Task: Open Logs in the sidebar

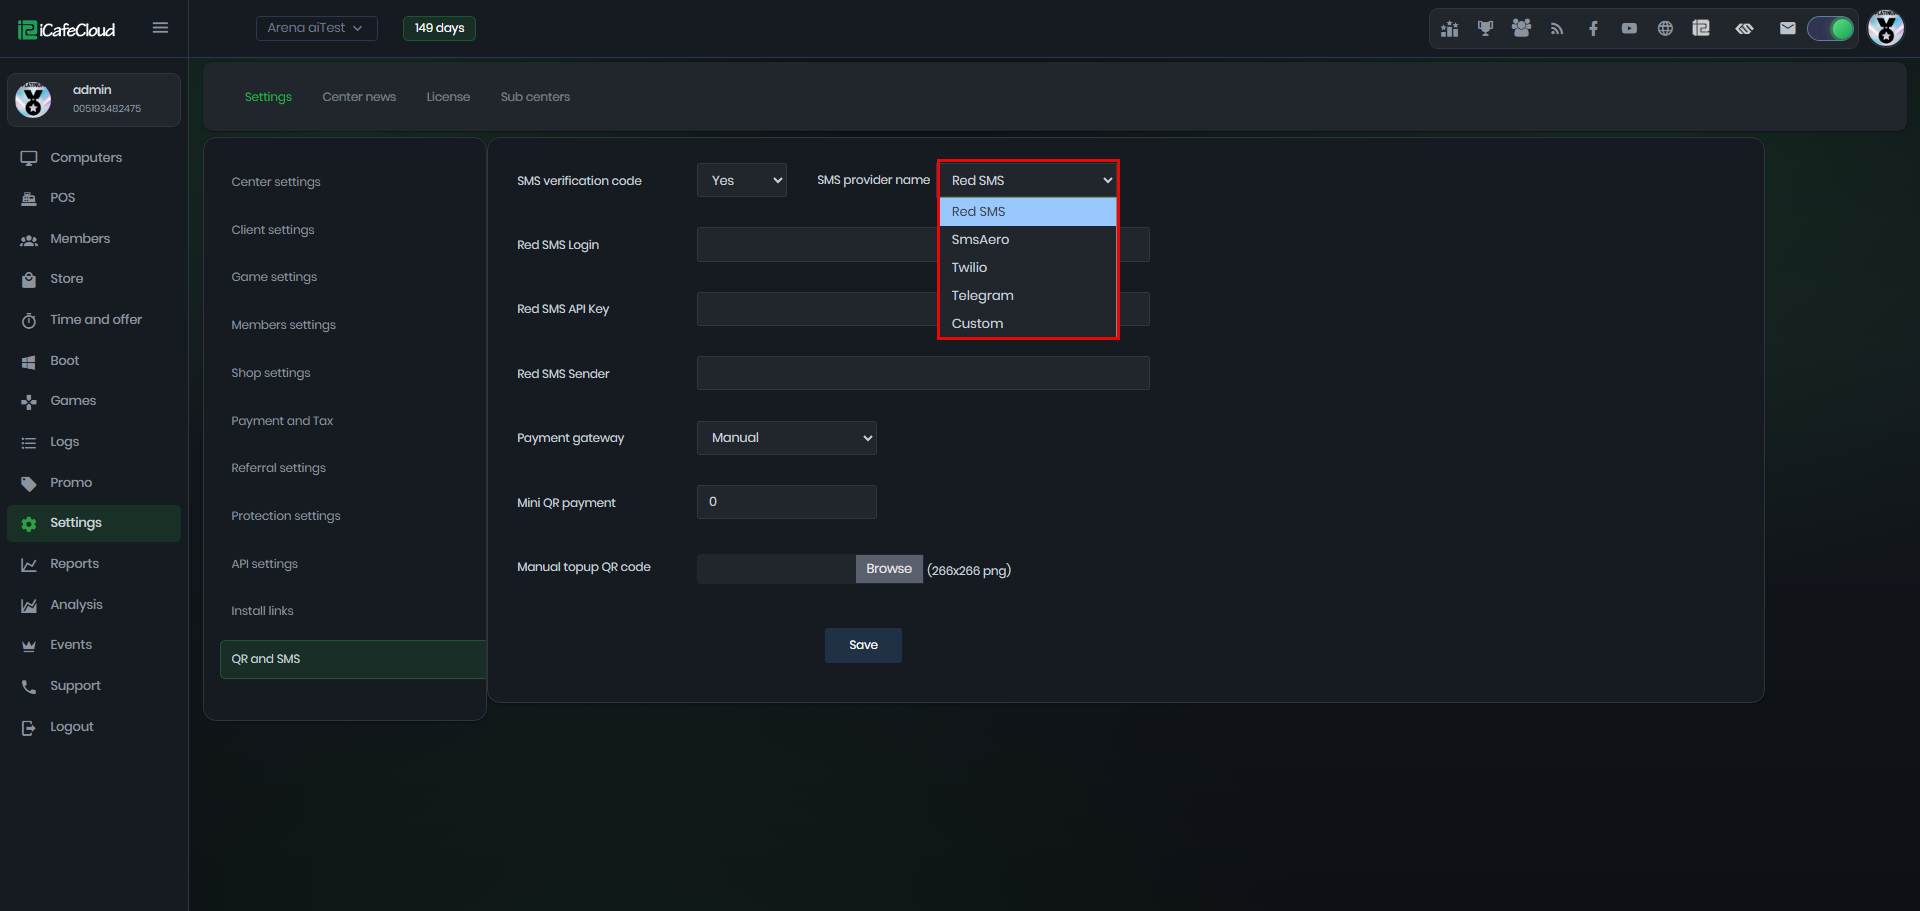Action: (94, 442)
